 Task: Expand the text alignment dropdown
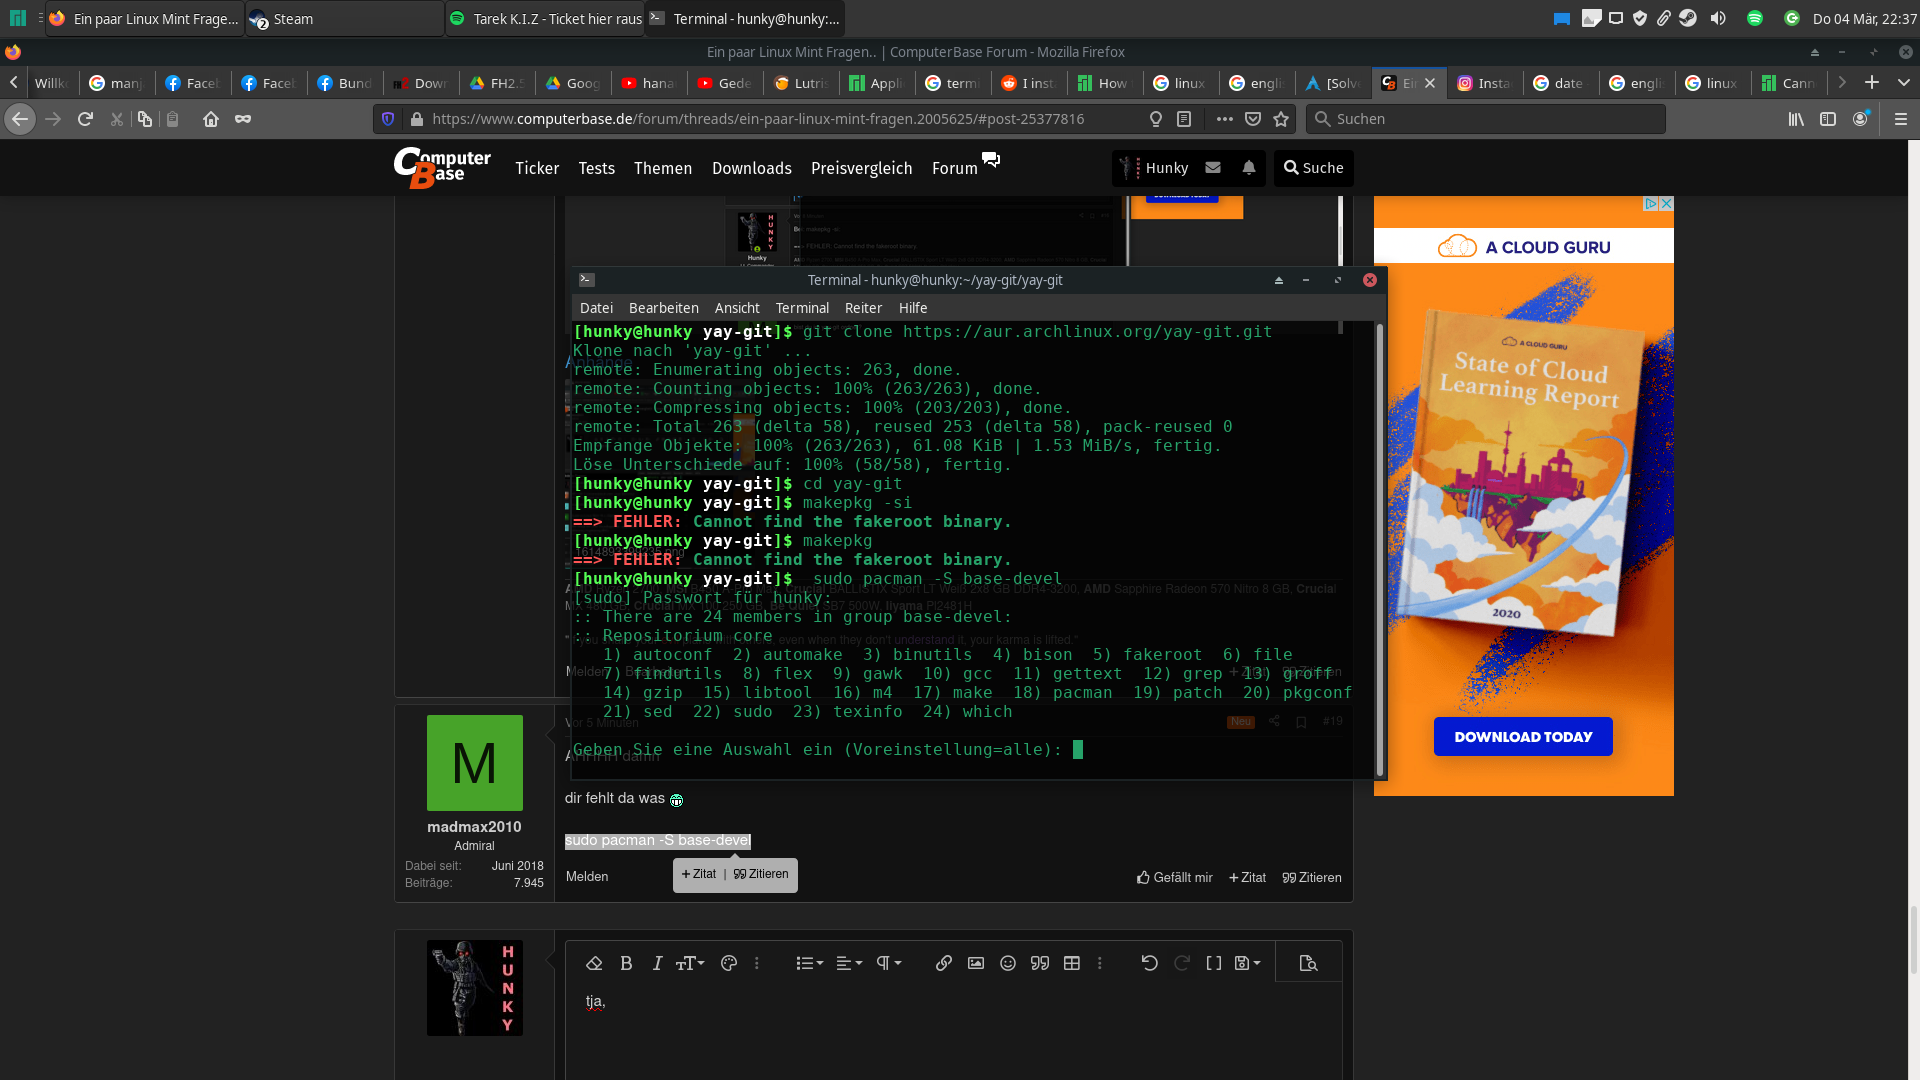tap(849, 963)
